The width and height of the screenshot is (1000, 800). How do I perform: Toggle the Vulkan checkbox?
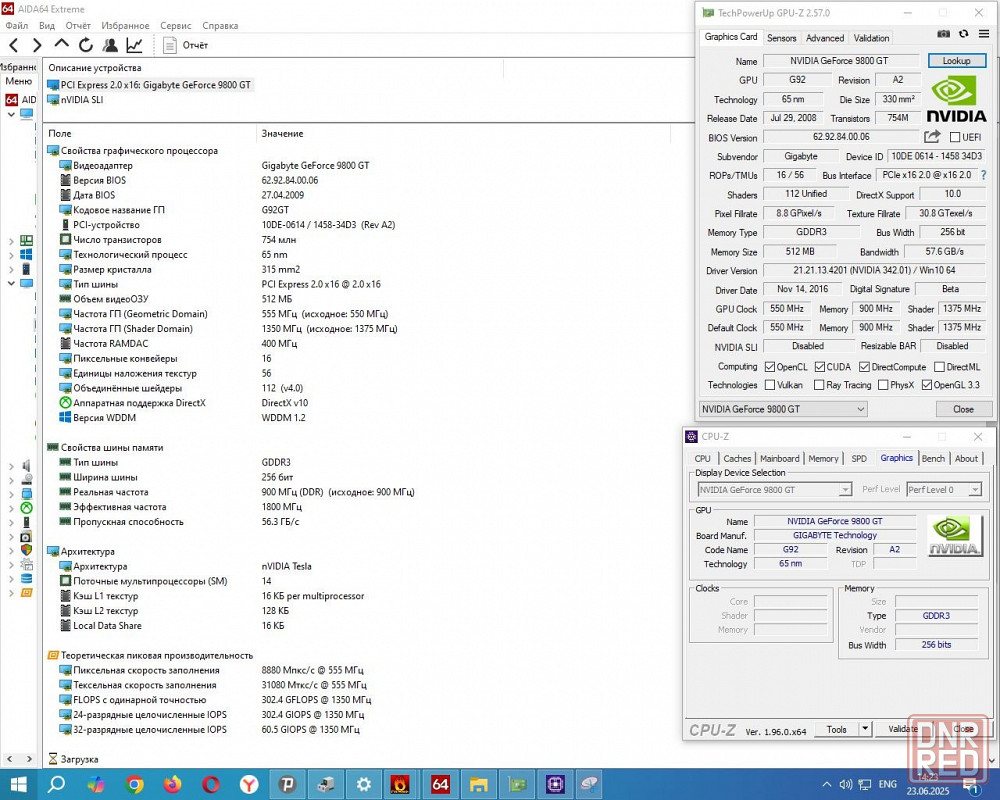click(x=770, y=385)
